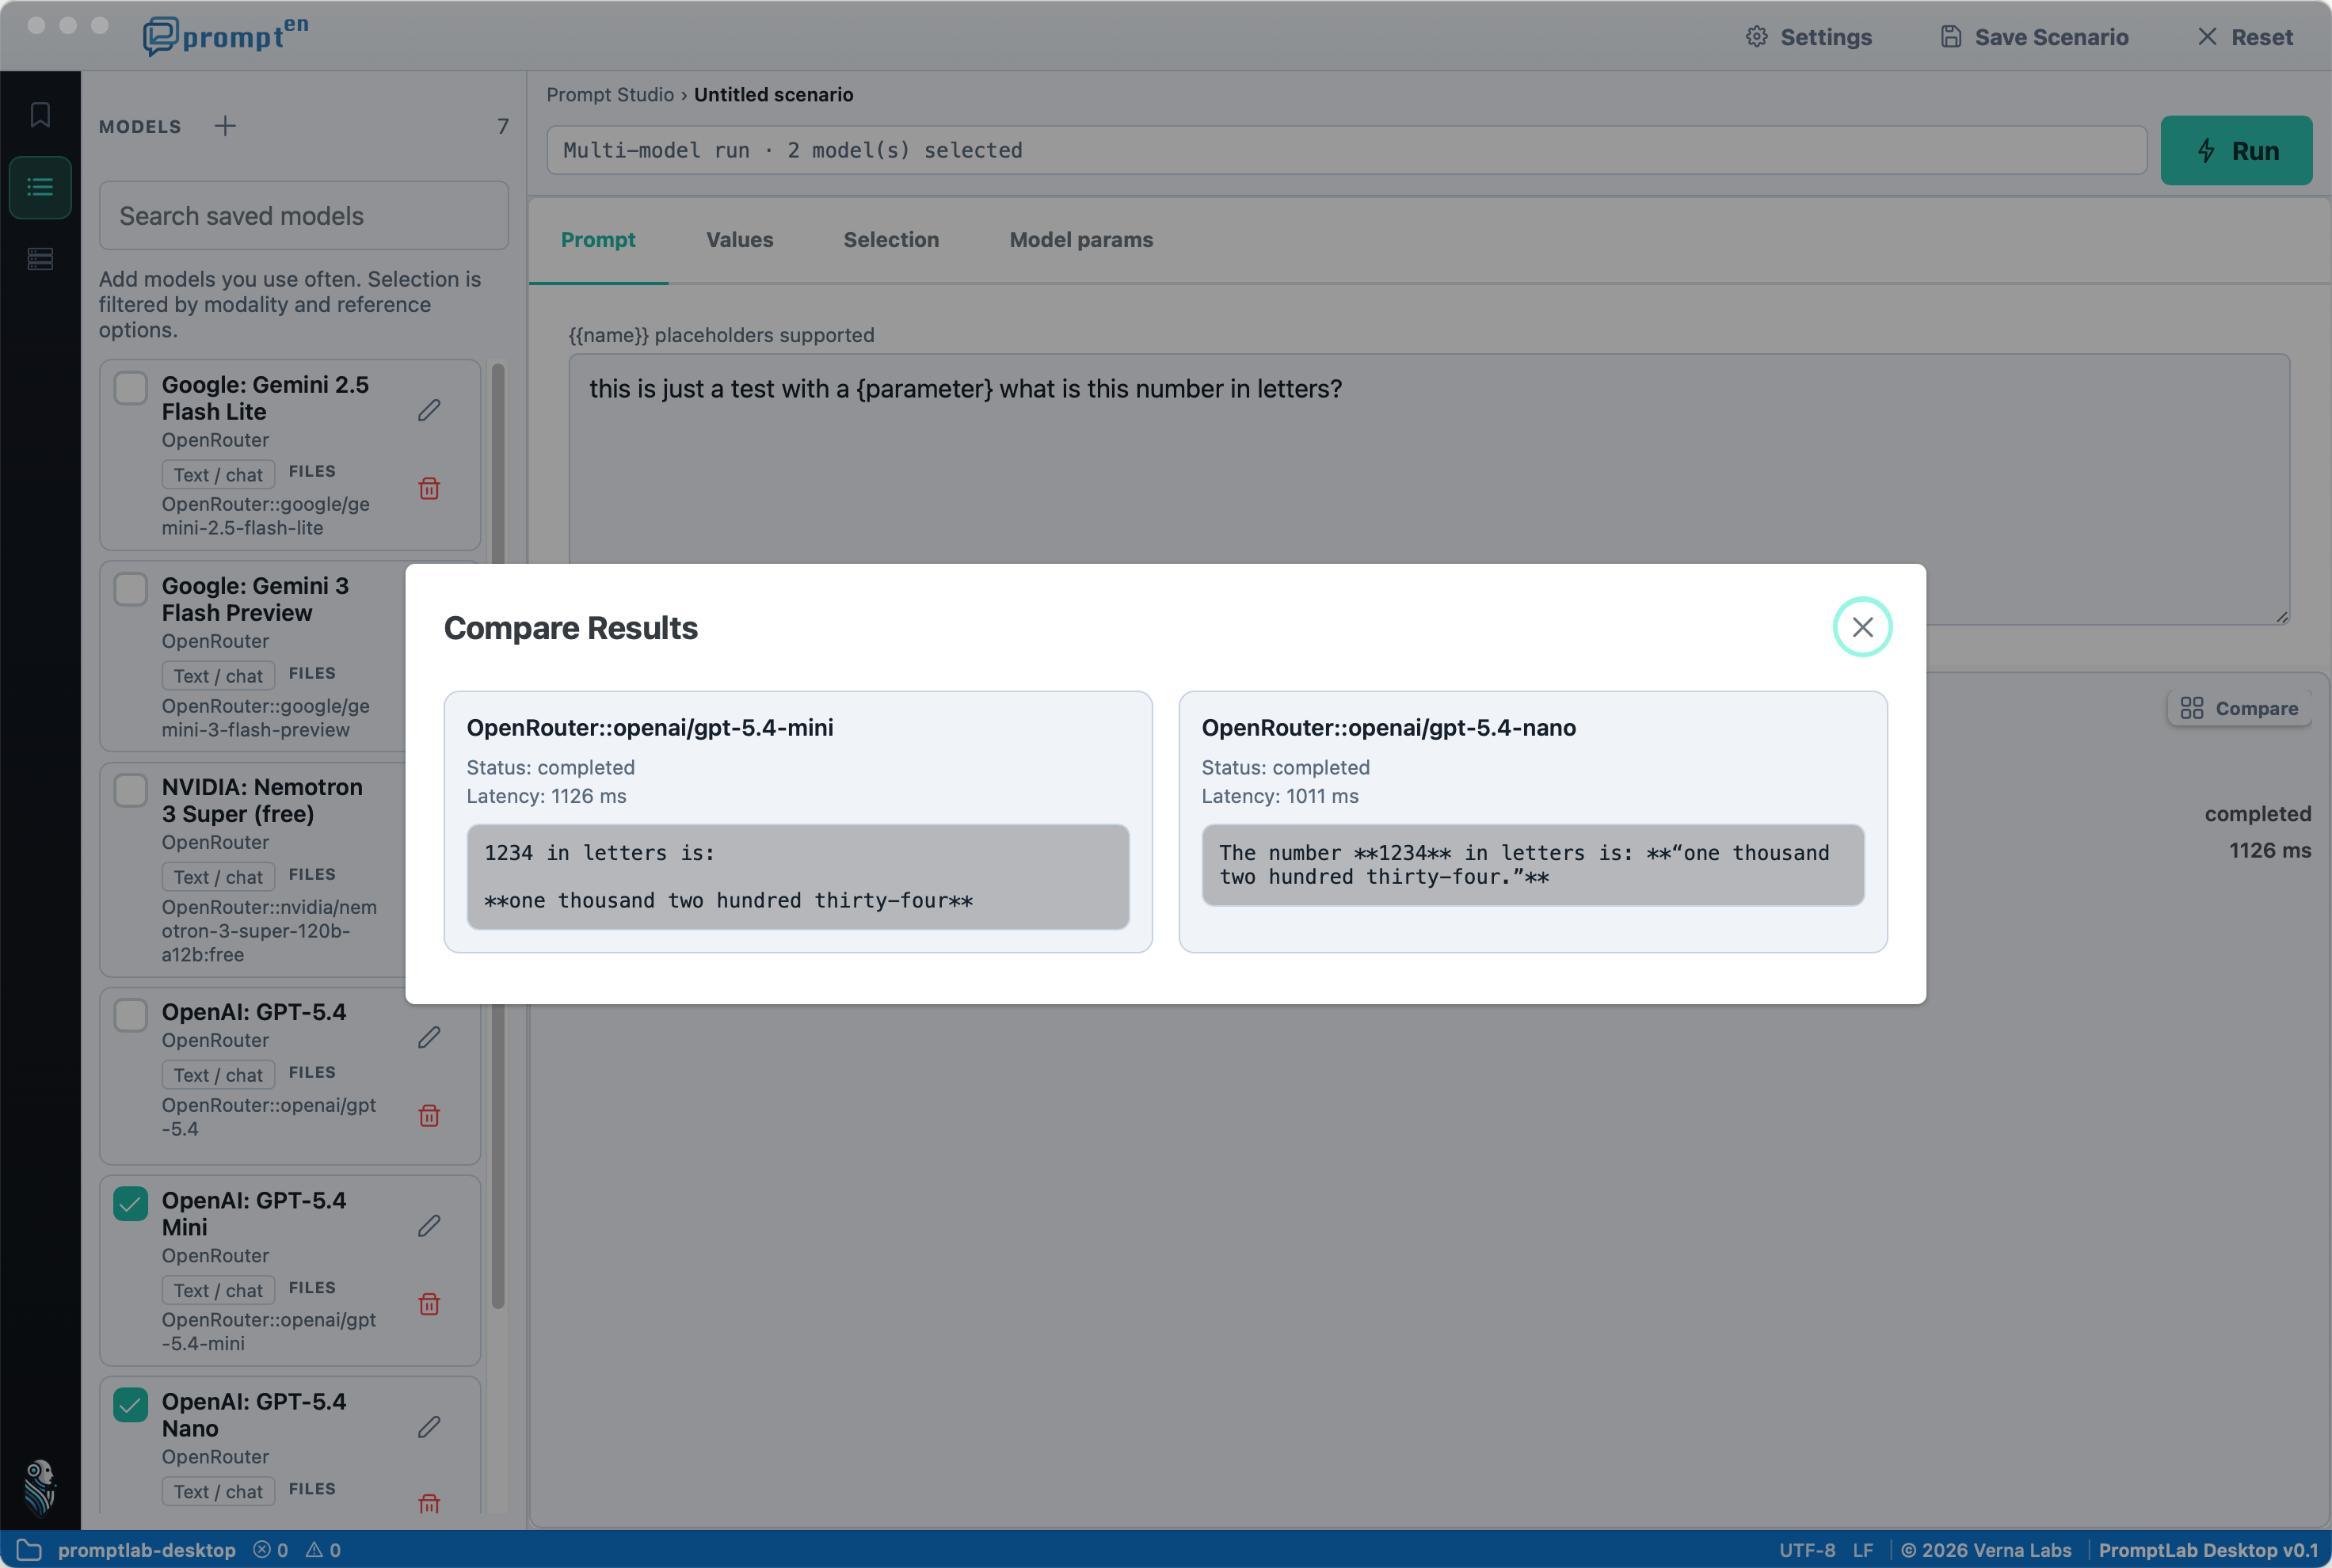
Task: Click the gpt-5.4-nano result output text
Action: [x=1533, y=865]
